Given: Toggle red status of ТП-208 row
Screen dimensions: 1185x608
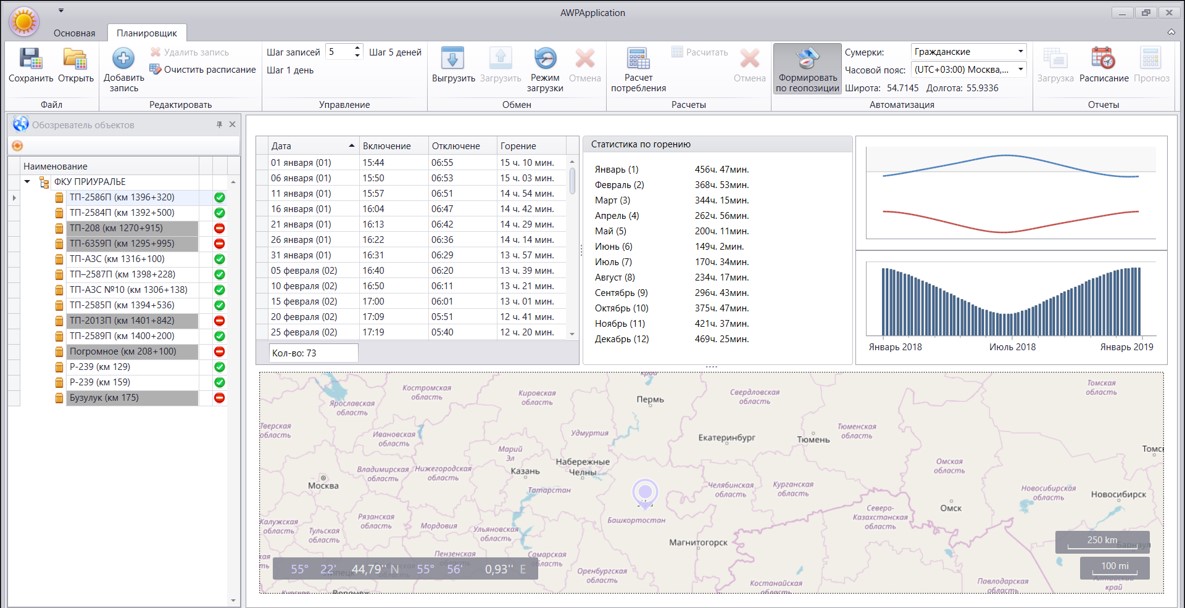Looking at the screenshot, I should [x=220, y=228].
